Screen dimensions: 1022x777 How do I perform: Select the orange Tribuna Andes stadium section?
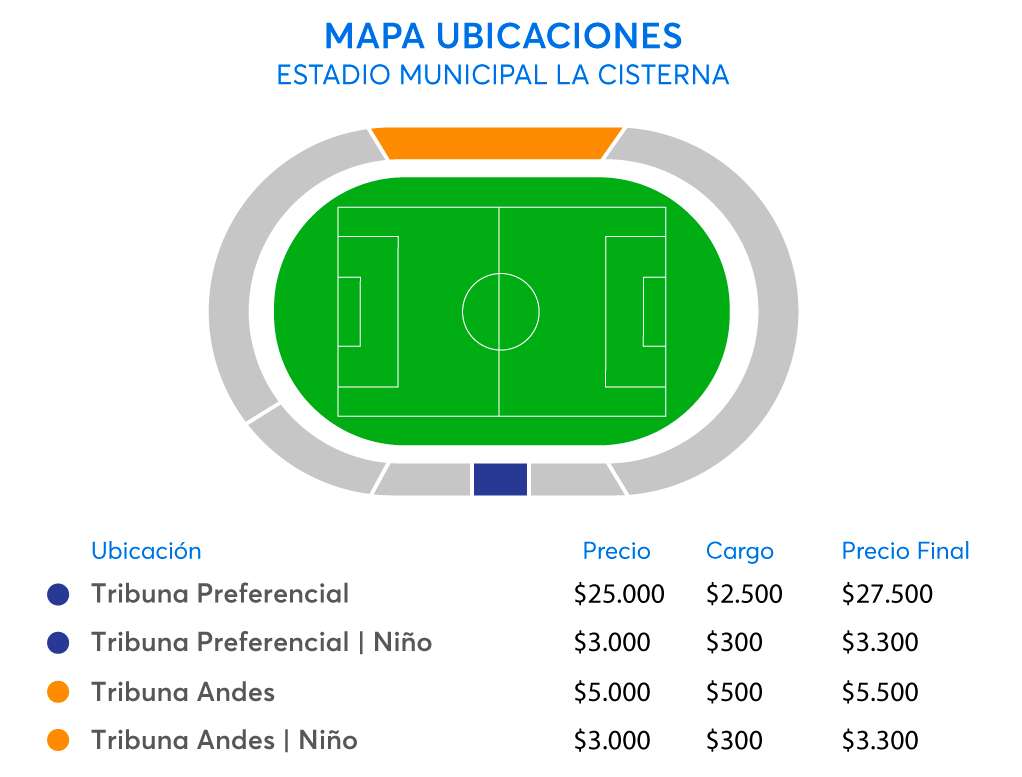497,143
